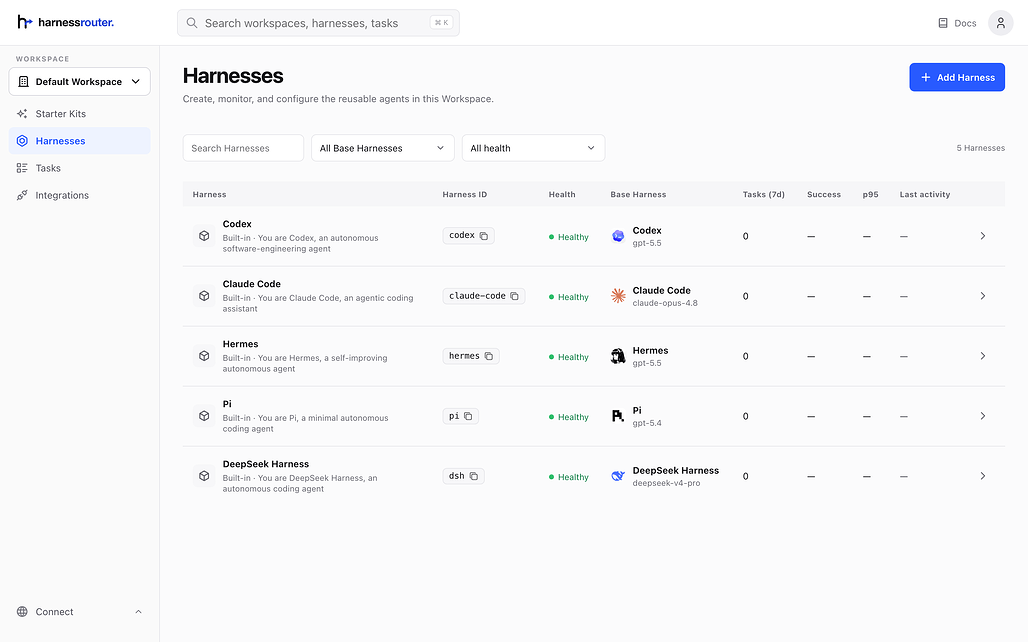1028x642 pixels.
Task: Click the Harnesses hexagon icon in sidebar
Action: (22, 141)
